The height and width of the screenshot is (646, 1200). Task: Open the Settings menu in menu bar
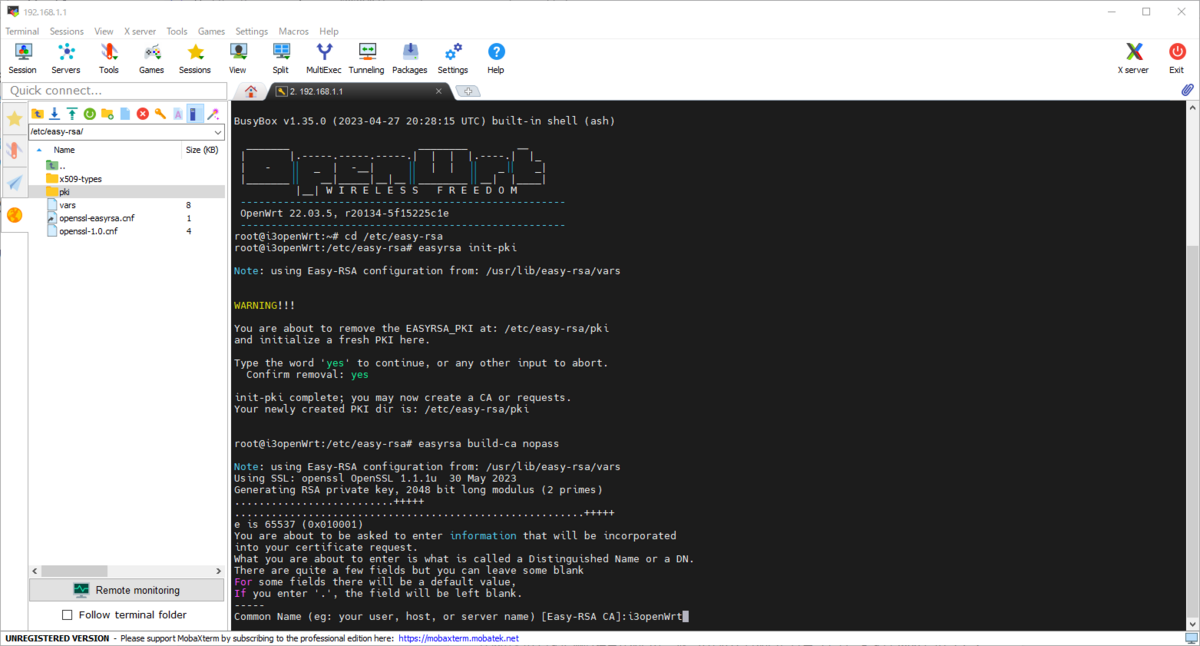pos(252,31)
